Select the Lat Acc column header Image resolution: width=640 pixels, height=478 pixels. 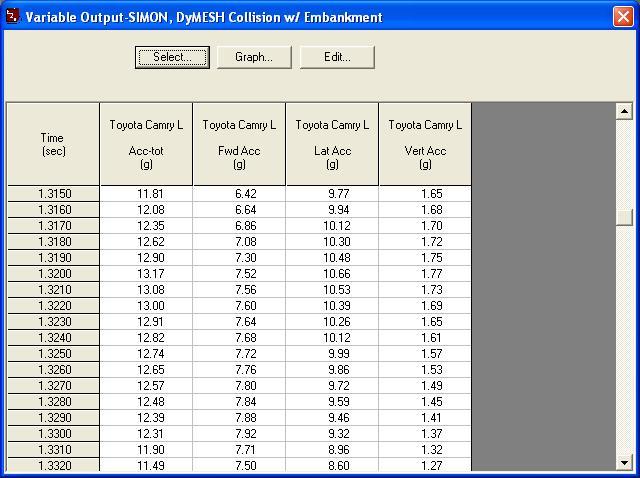[332, 144]
